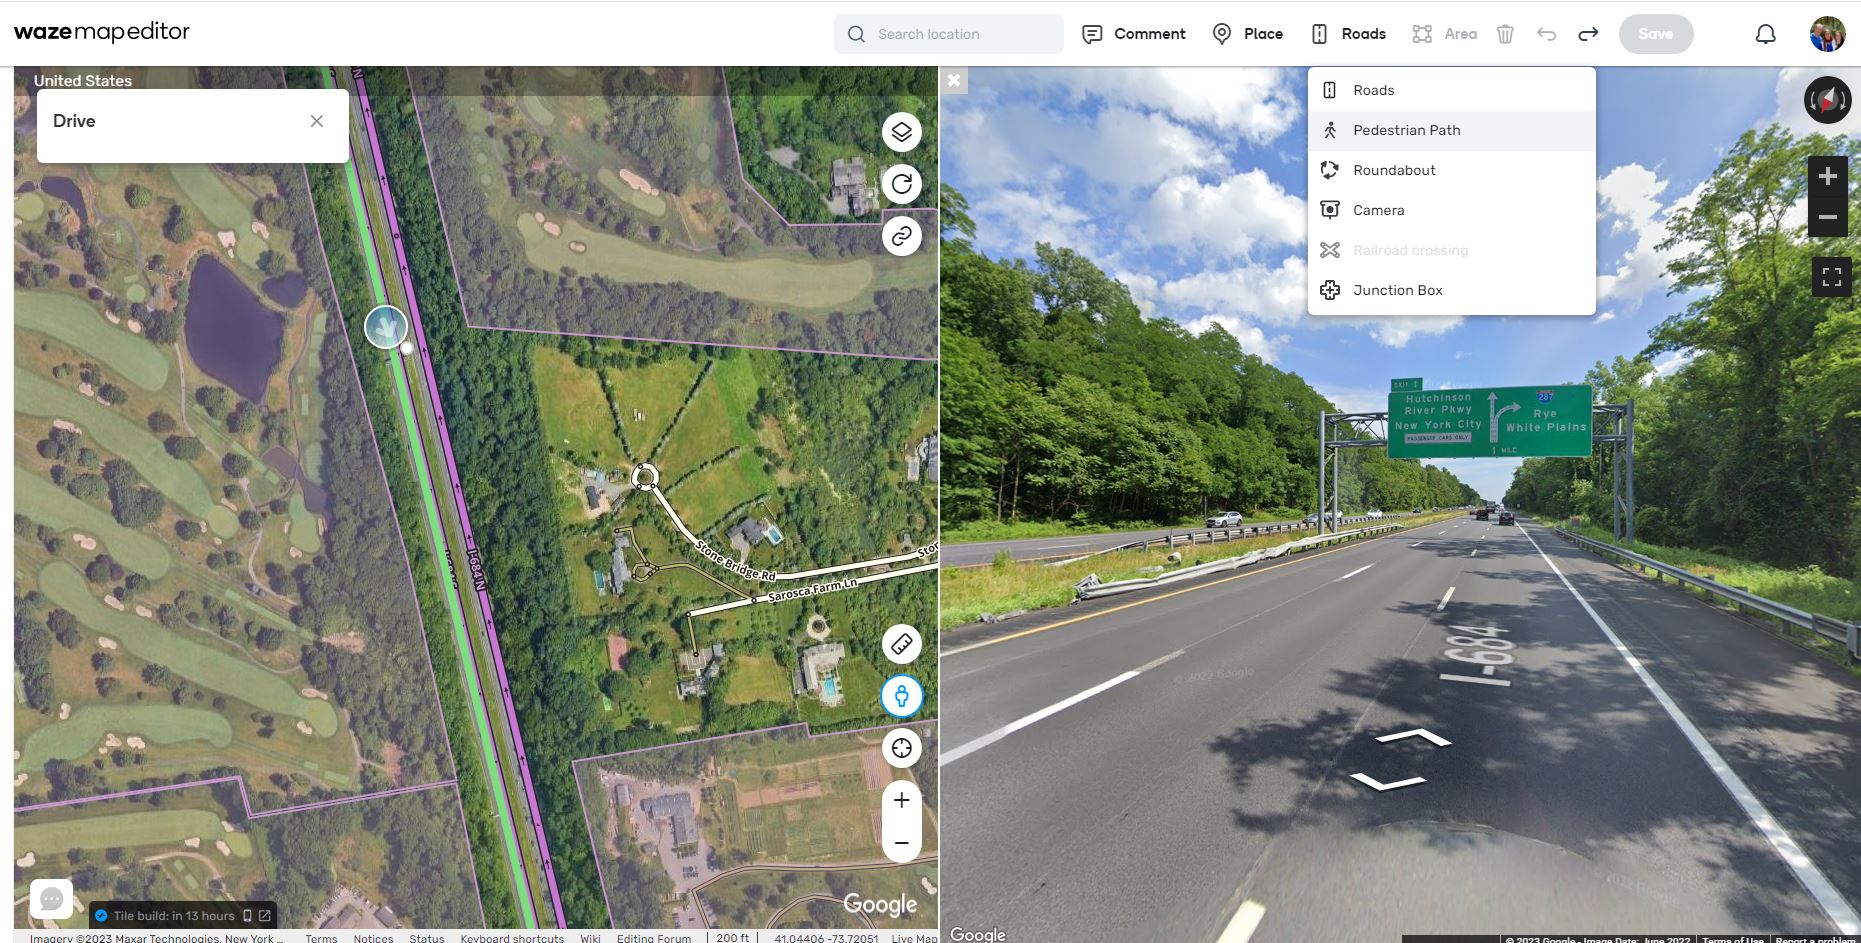The image size is (1861, 943).
Task: Open the Status link in the footer
Action: point(426,938)
